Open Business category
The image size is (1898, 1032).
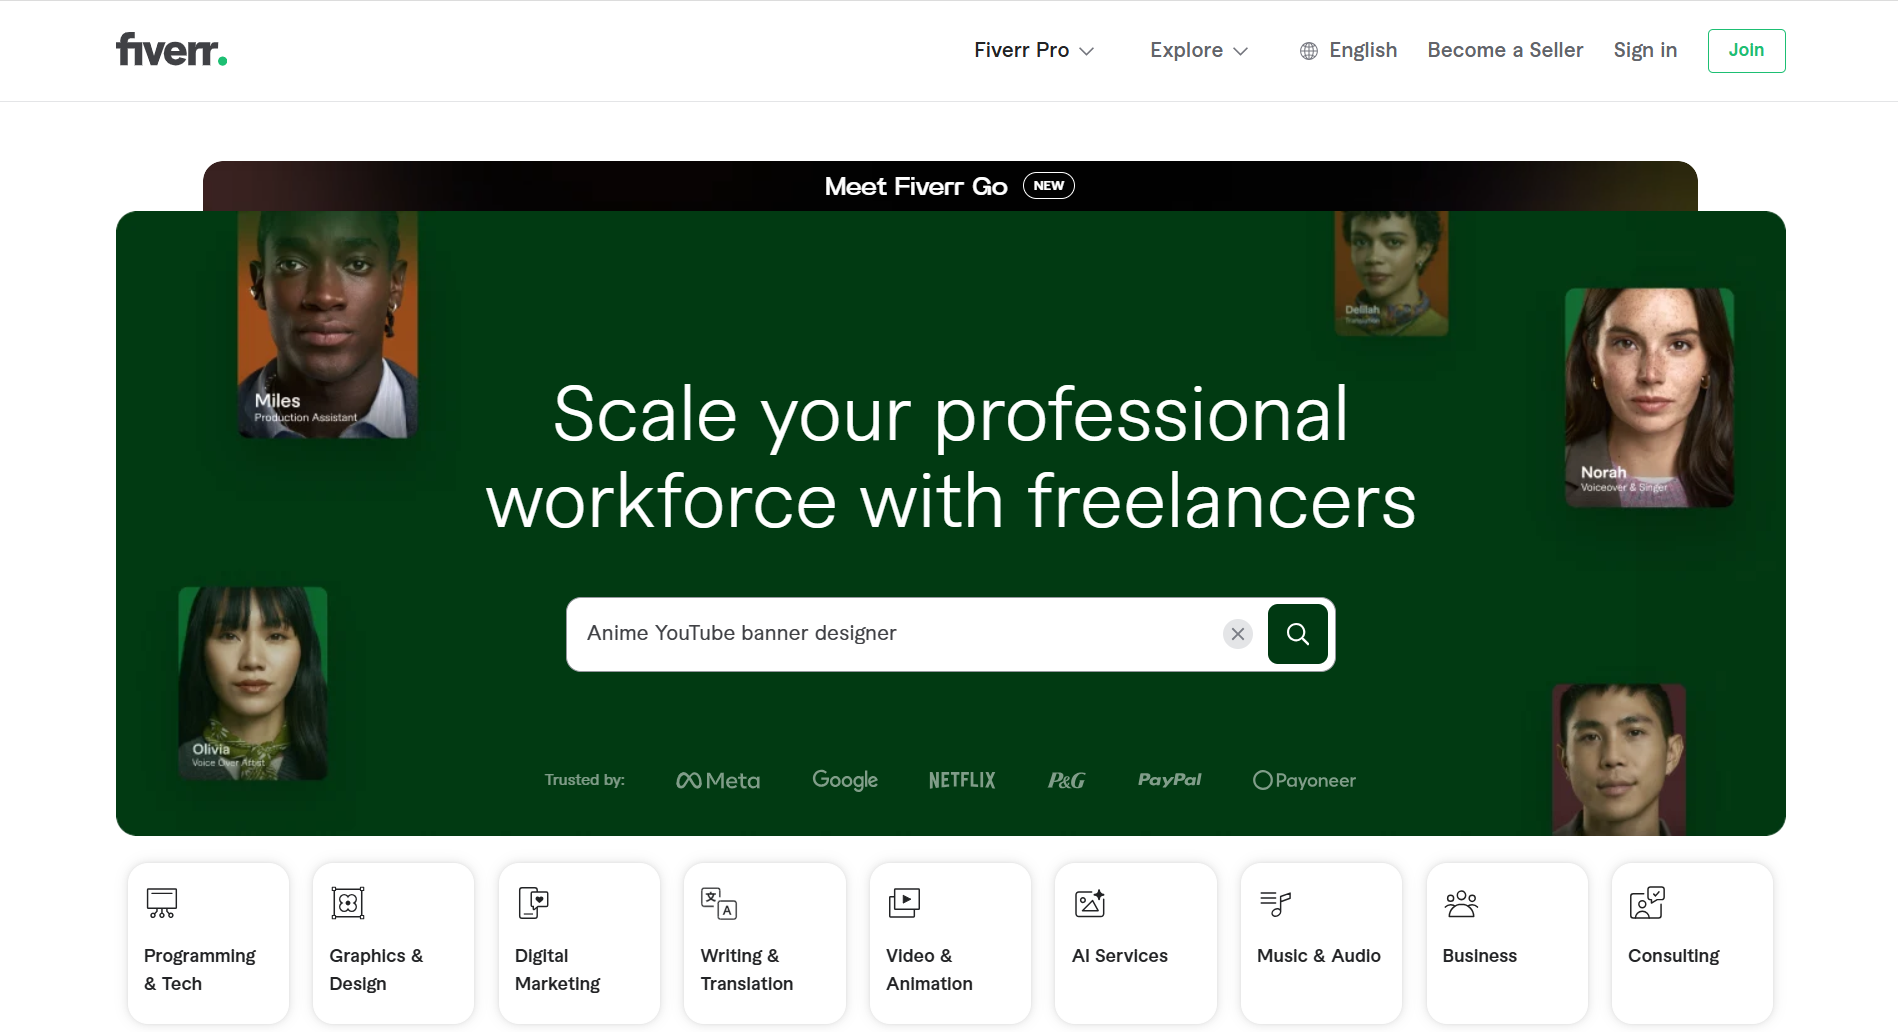1507,943
